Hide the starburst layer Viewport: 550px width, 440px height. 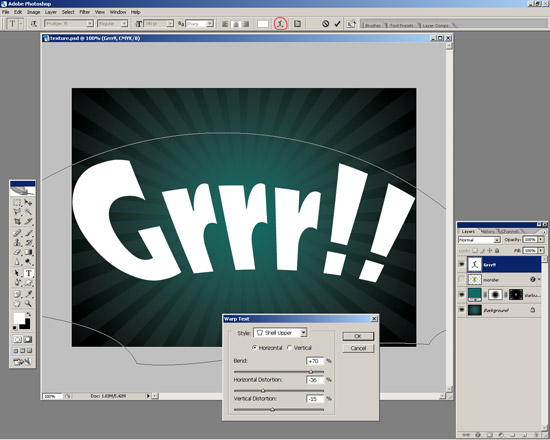coord(462,295)
